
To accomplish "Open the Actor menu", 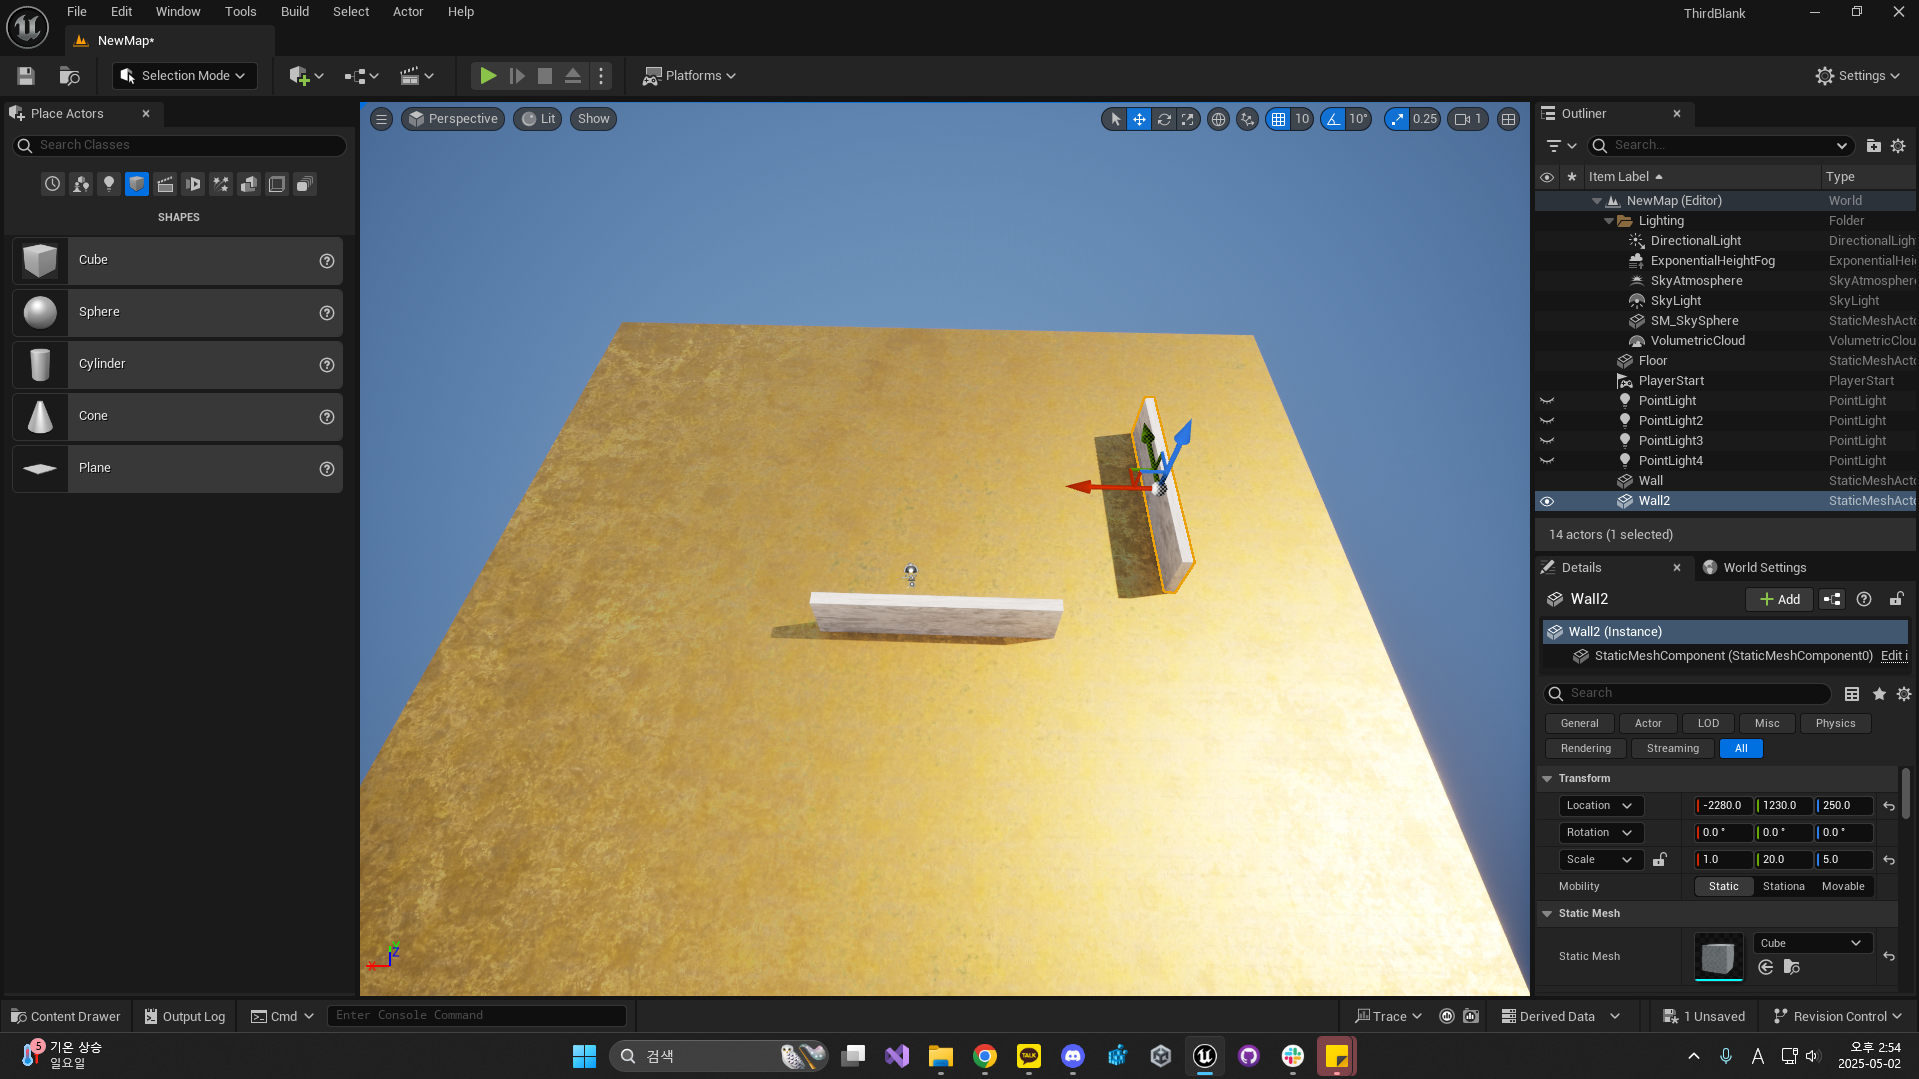I will coord(408,12).
